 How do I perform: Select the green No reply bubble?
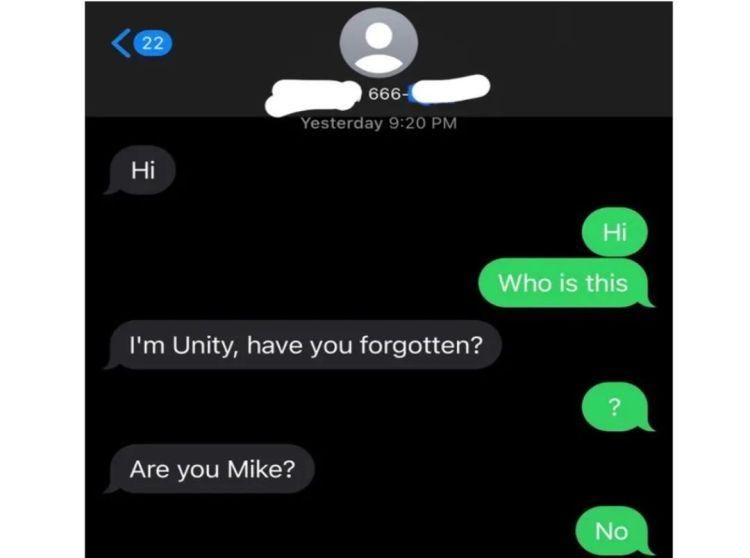click(x=614, y=531)
